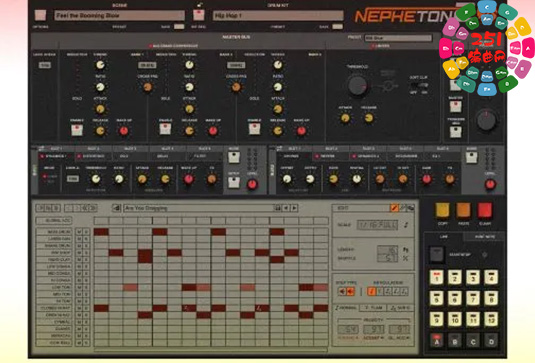Viewport: 535px width, 363px height.
Task: Adjust the Bus 1 Level knob
Action: coord(252,184)
